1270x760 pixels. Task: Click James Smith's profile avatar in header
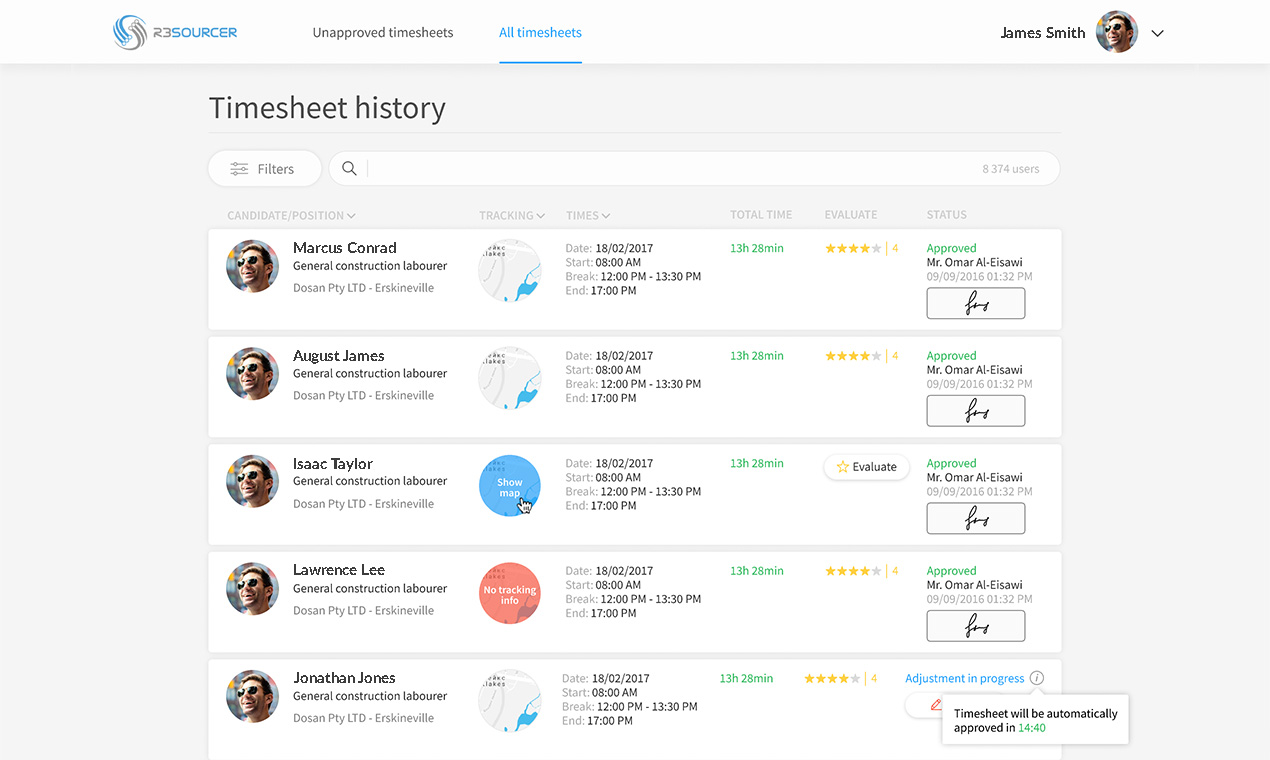(1117, 32)
